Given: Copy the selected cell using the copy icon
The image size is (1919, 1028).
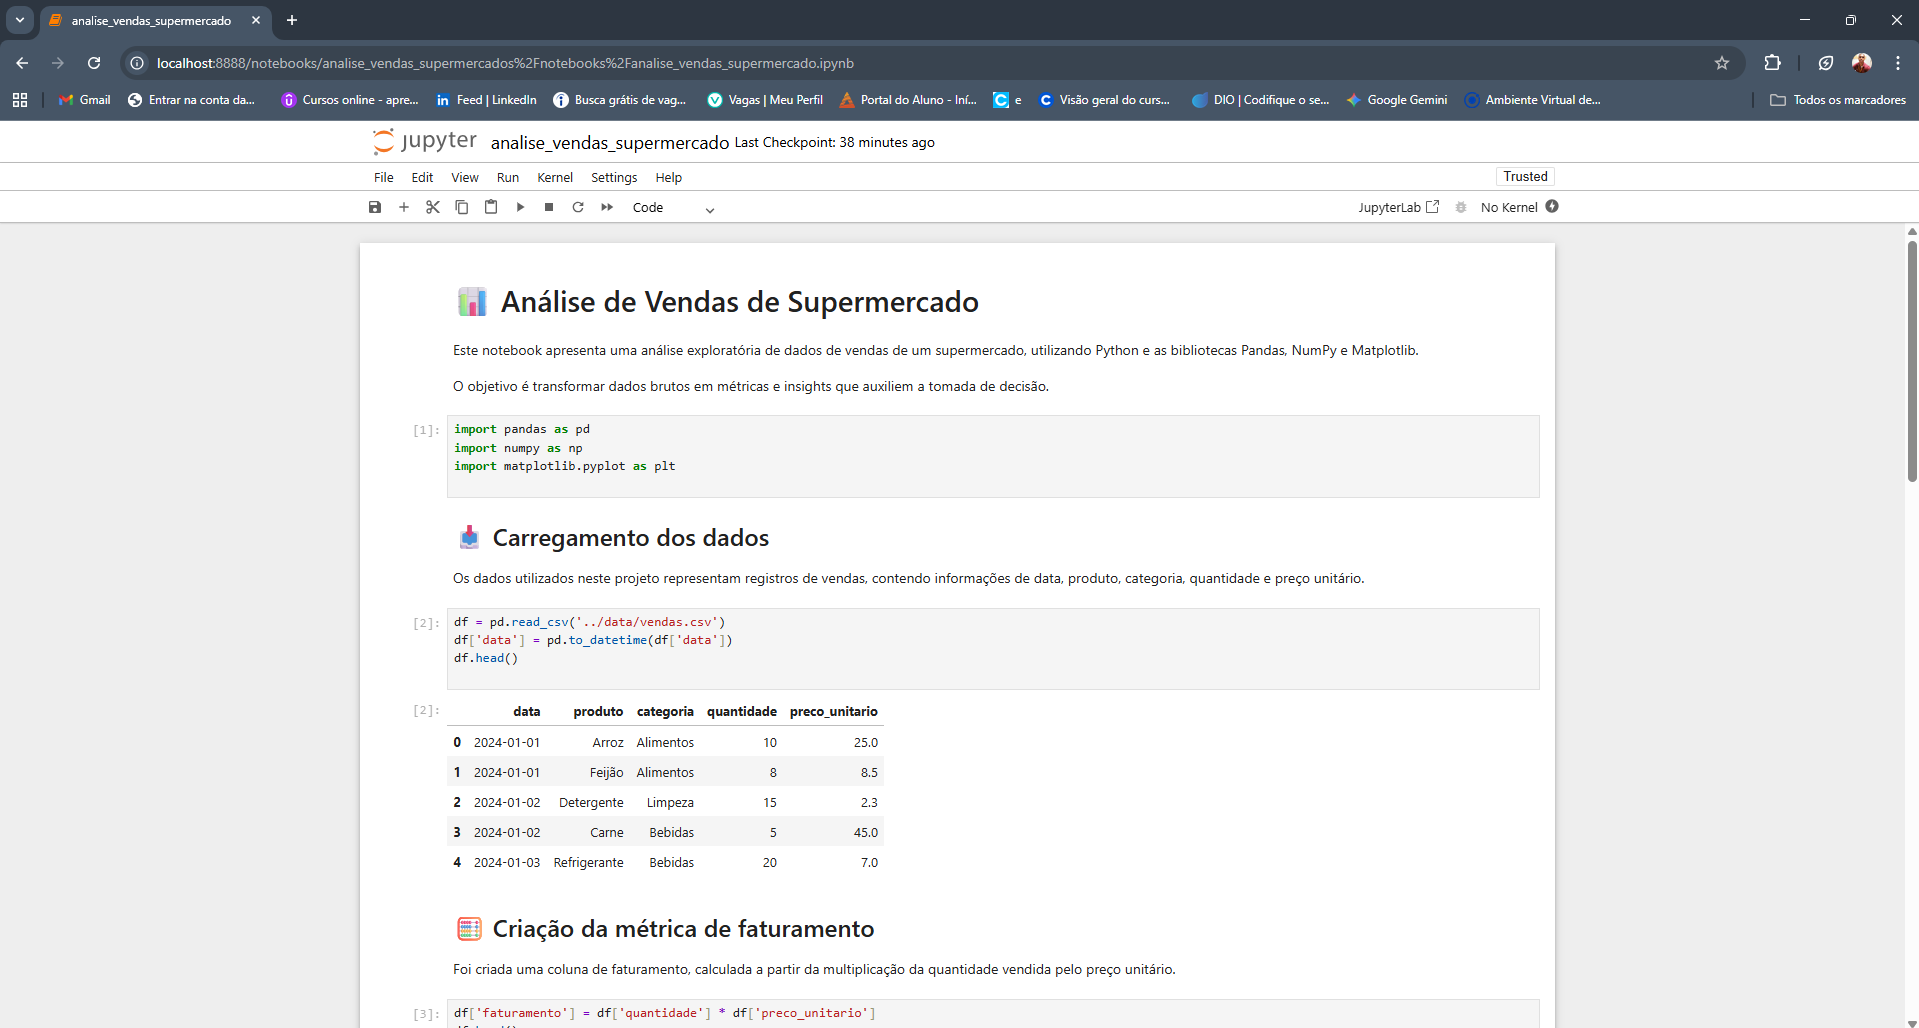Looking at the screenshot, I should click(x=462, y=207).
